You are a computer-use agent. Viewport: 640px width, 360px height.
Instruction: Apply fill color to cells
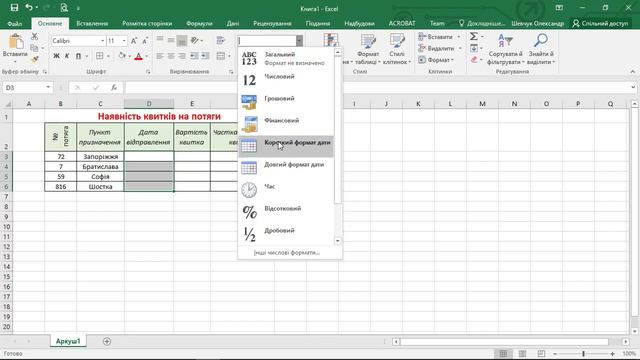[122, 56]
